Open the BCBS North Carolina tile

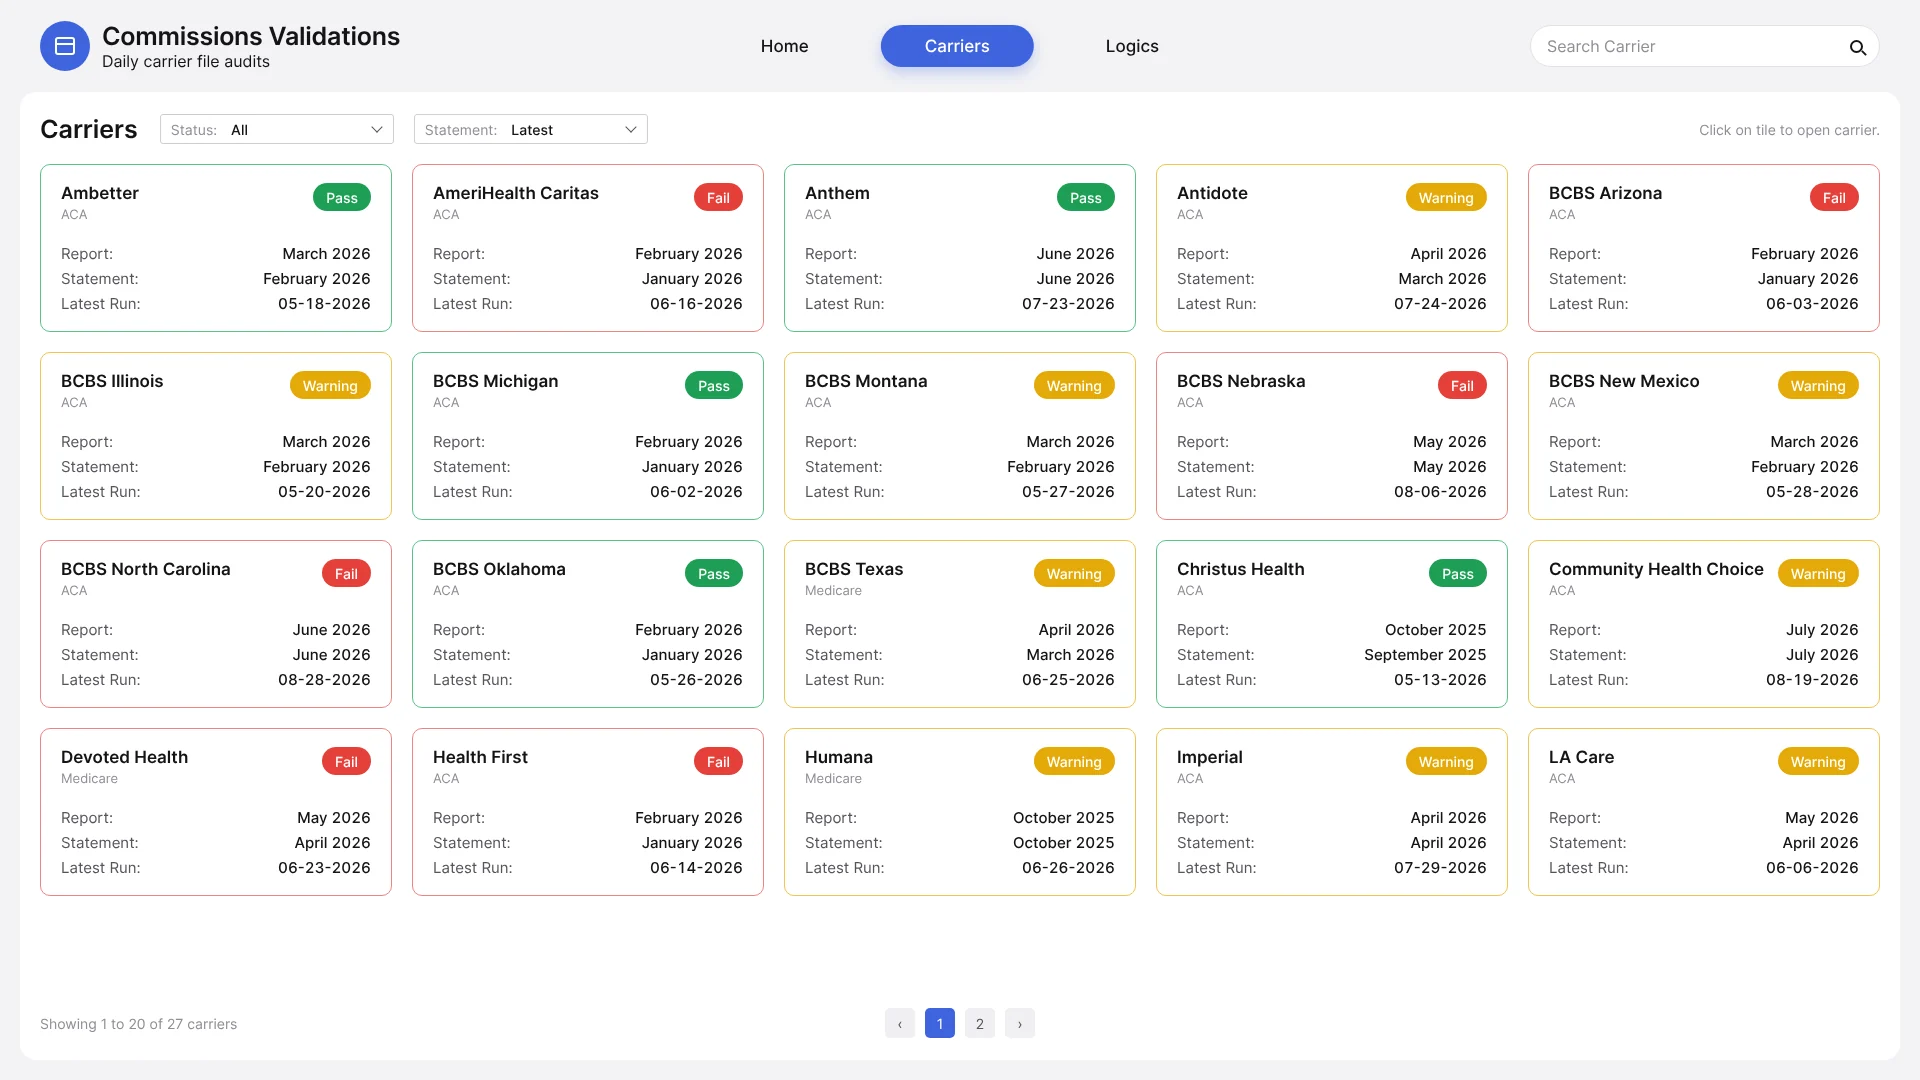coord(216,624)
